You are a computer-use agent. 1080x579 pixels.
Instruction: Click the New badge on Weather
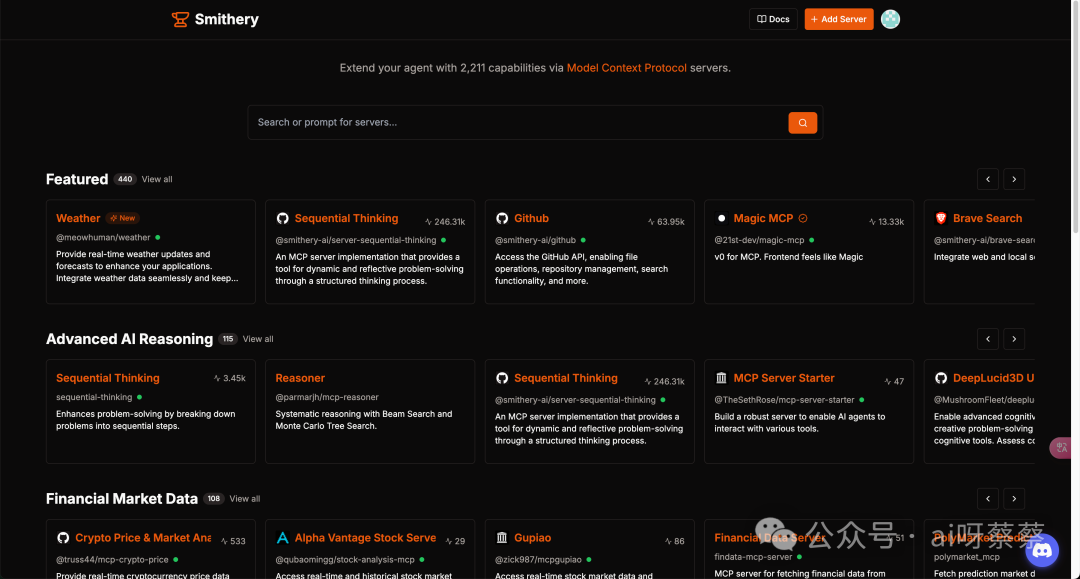point(123,218)
